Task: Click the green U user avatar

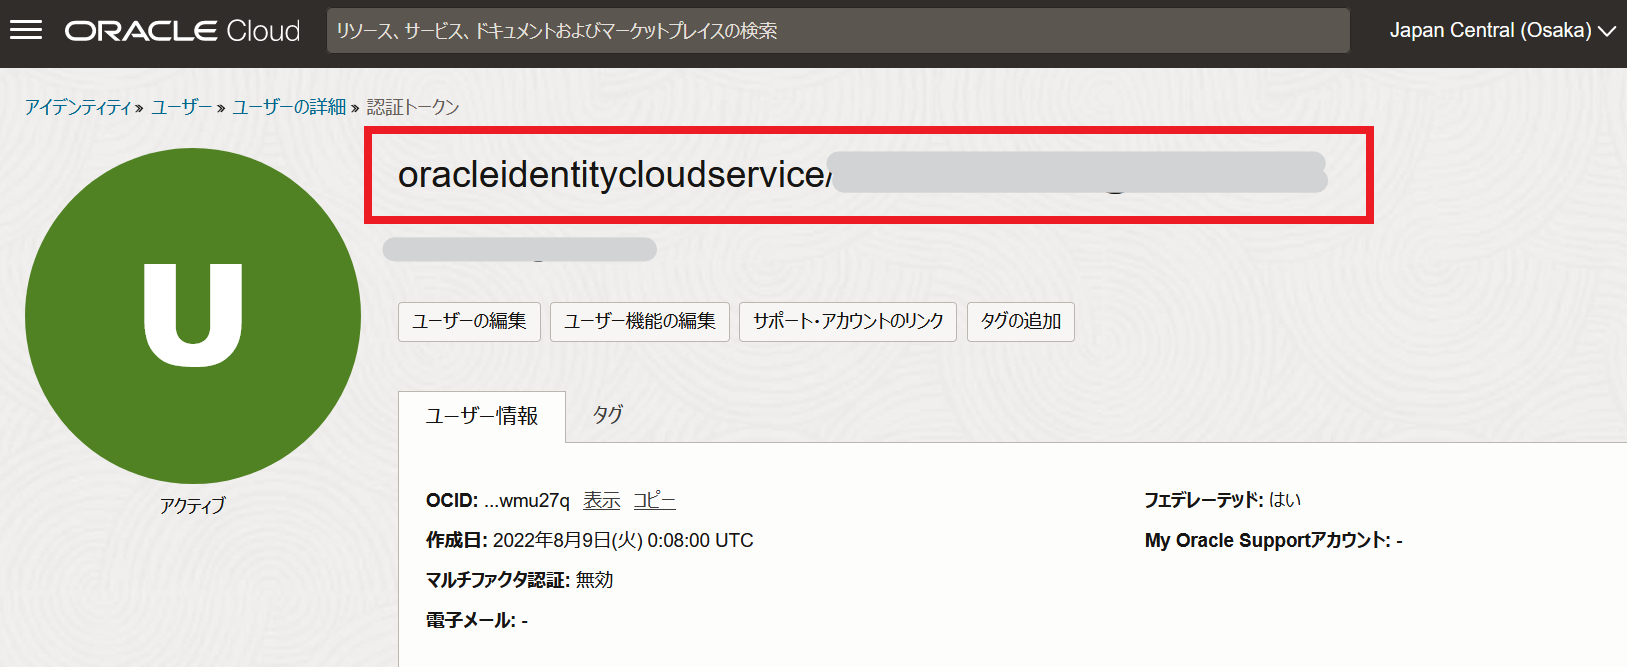Action: coord(193,316)
